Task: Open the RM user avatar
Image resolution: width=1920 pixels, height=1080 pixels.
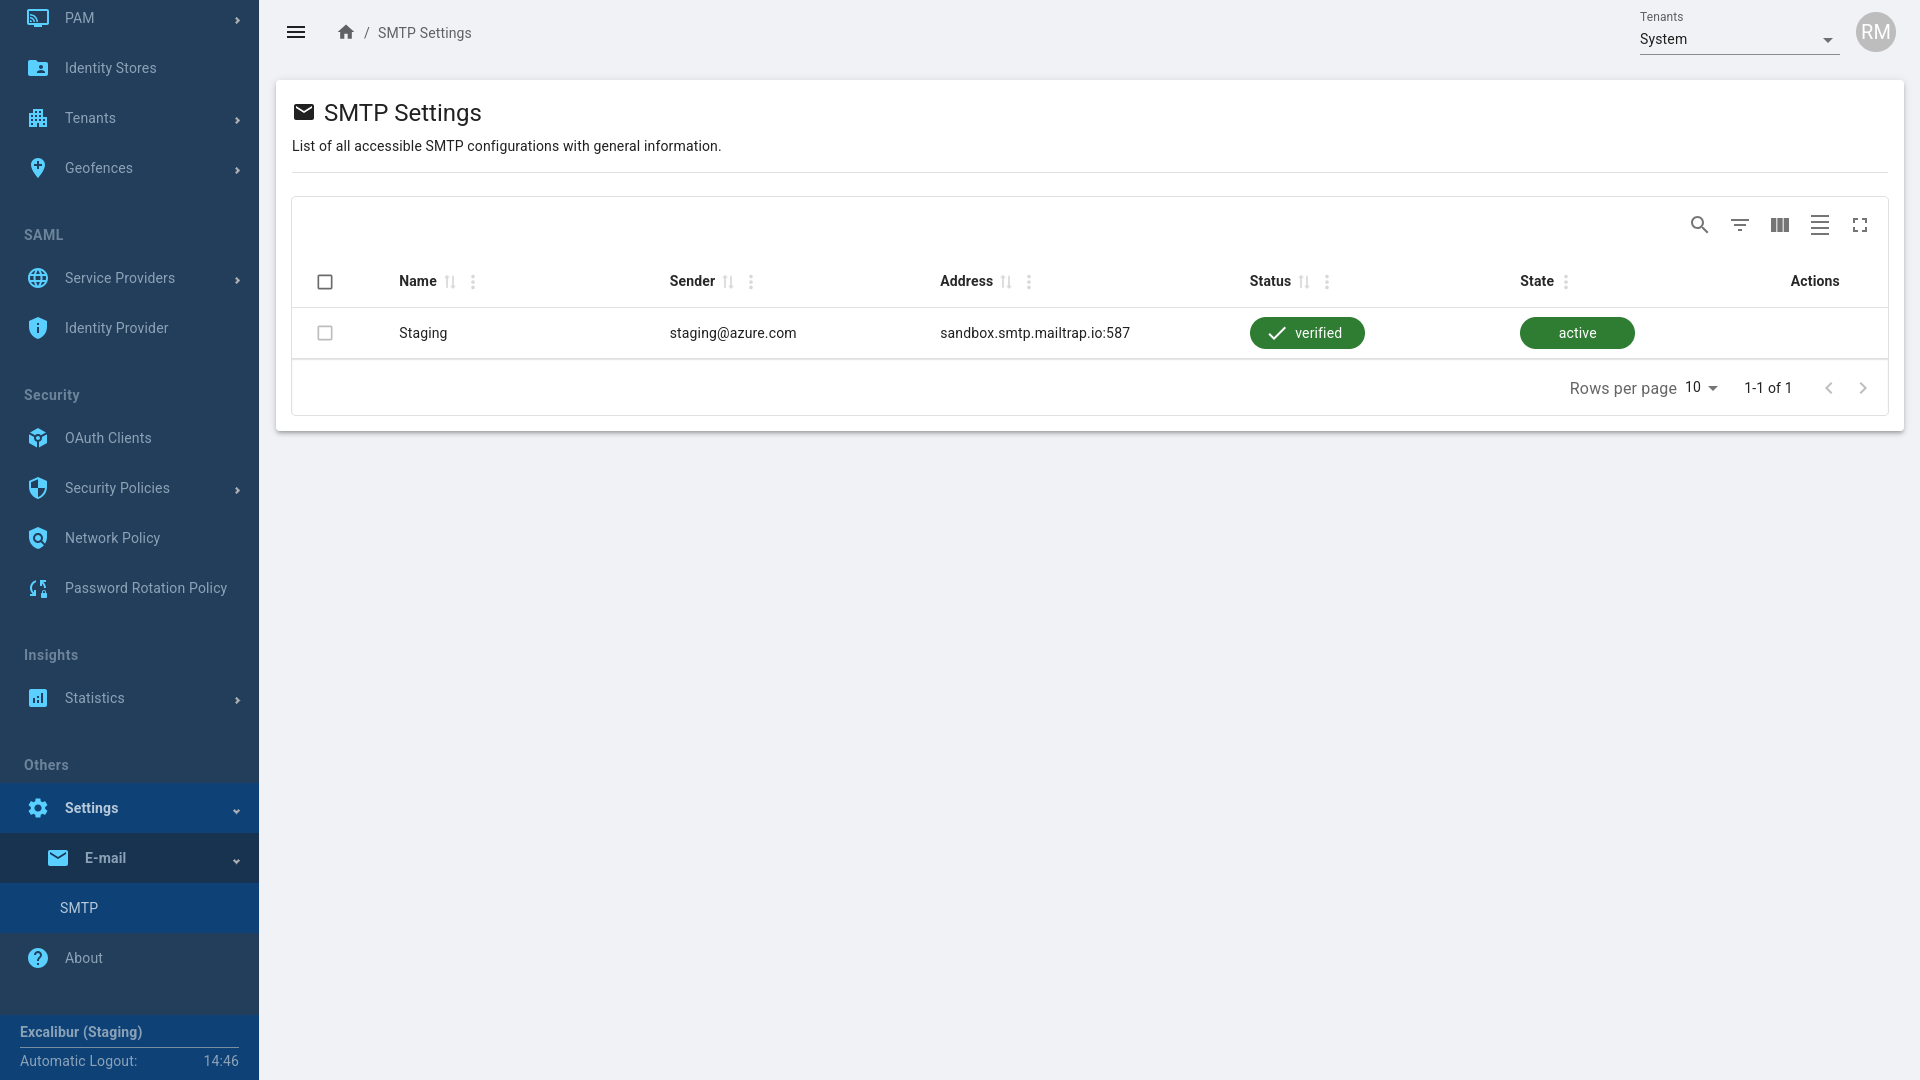Action: point(1875,32)
